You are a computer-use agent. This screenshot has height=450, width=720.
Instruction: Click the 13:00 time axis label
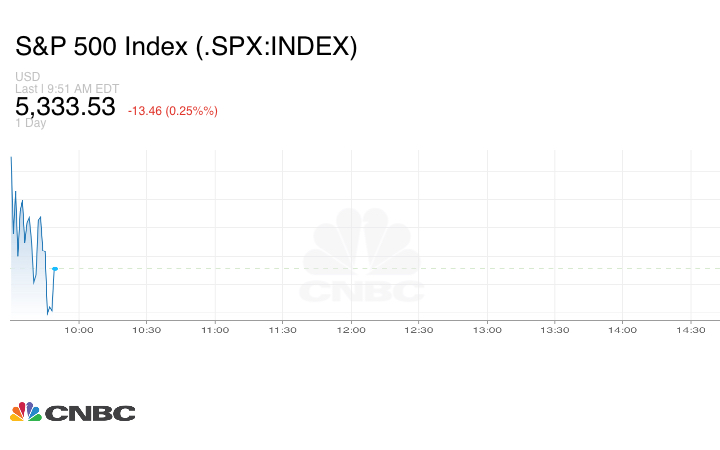(x=487, y=330)
